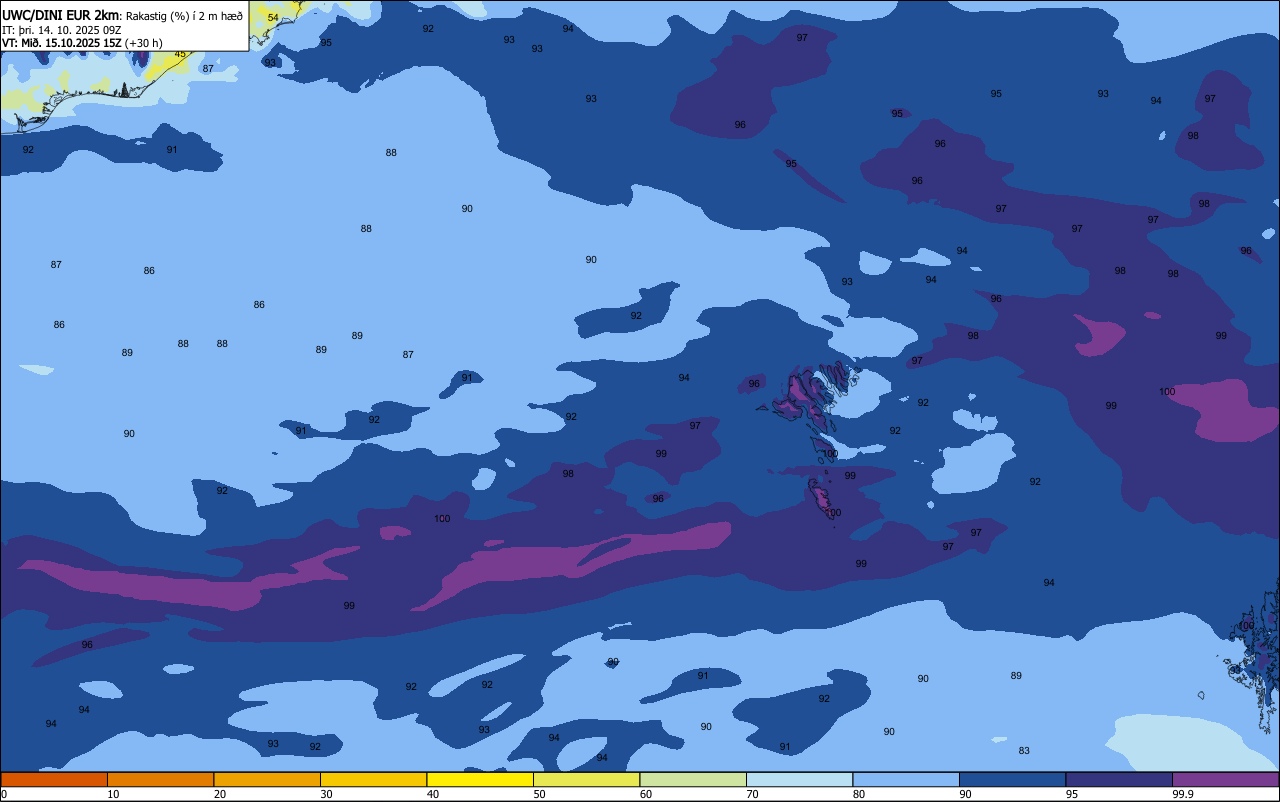Click the "54" humidity value on the map
This screenshot has height=802, width=1280.
(x=273, y=18)
